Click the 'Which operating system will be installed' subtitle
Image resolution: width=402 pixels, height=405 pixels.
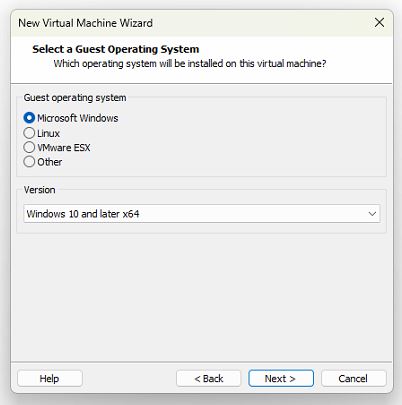[x=190, y=63]
